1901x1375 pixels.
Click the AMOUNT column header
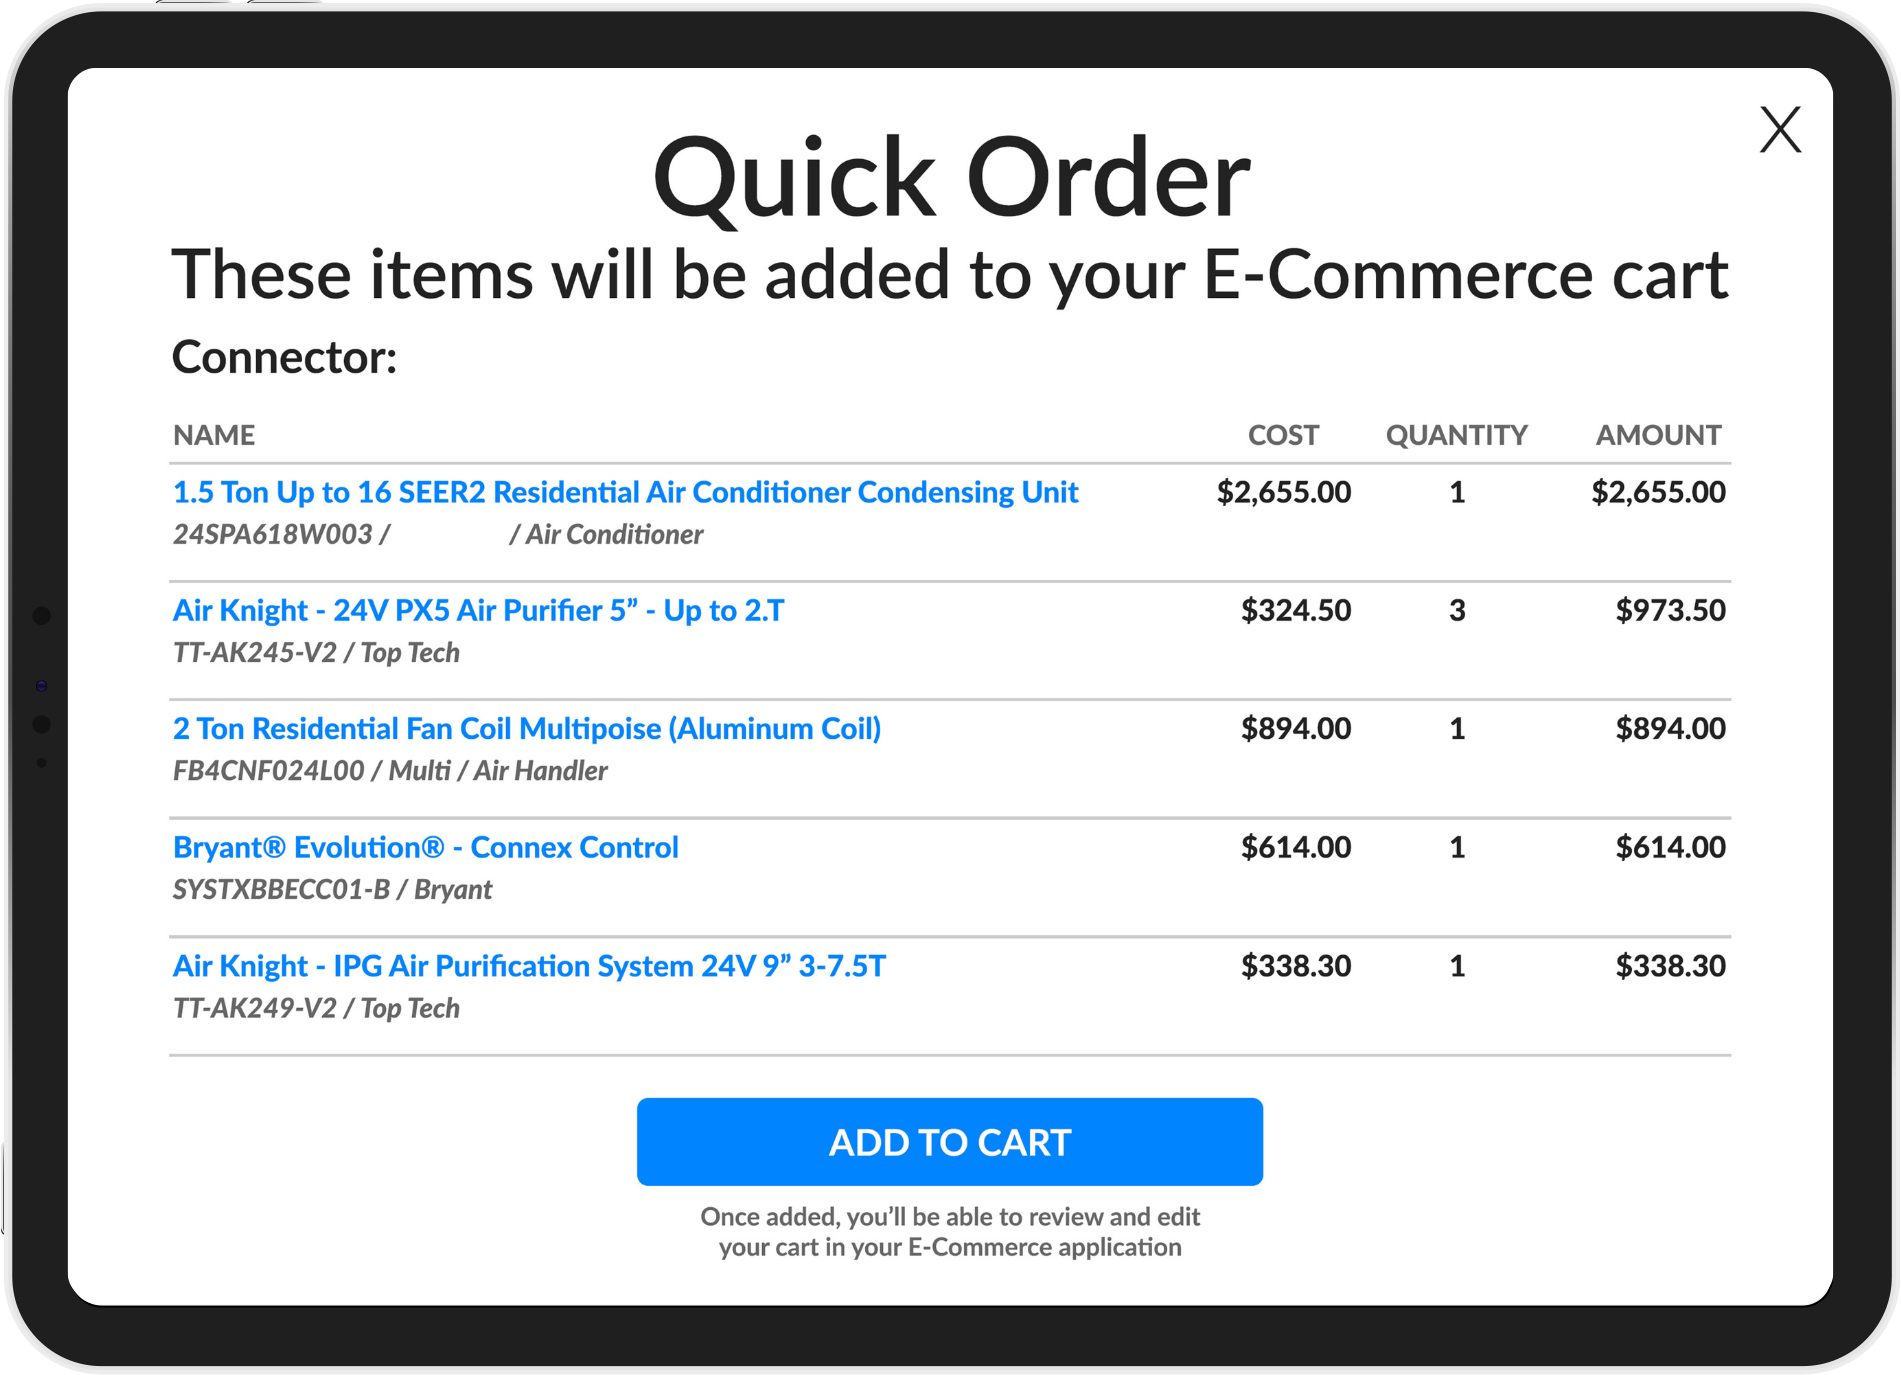click(x=1658, y=435)
